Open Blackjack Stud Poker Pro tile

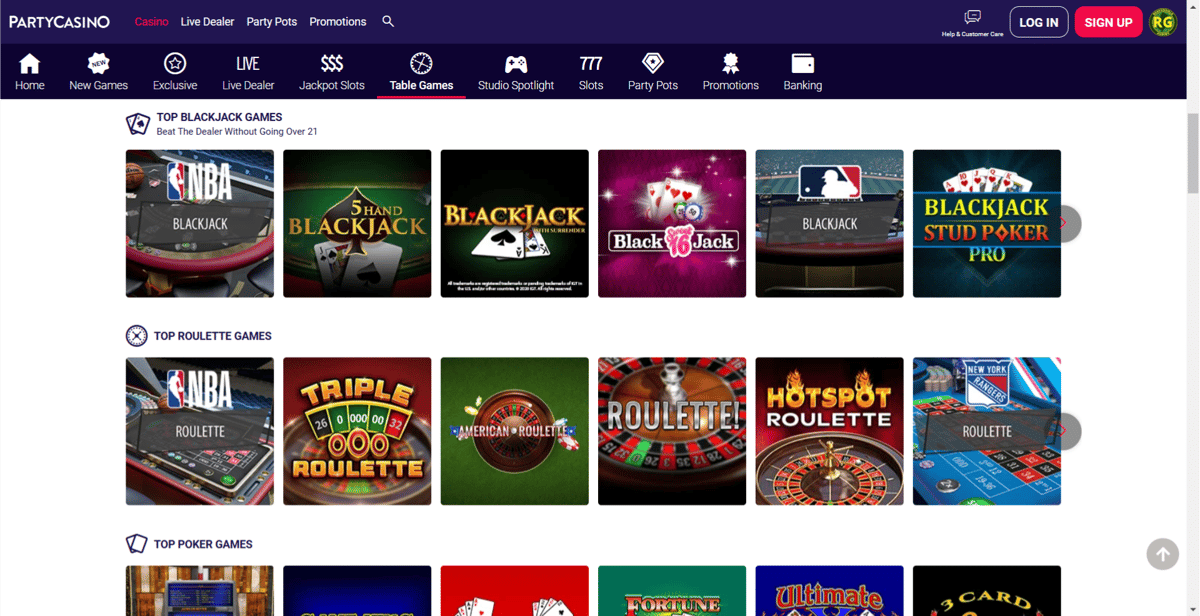tap(987, 223)
